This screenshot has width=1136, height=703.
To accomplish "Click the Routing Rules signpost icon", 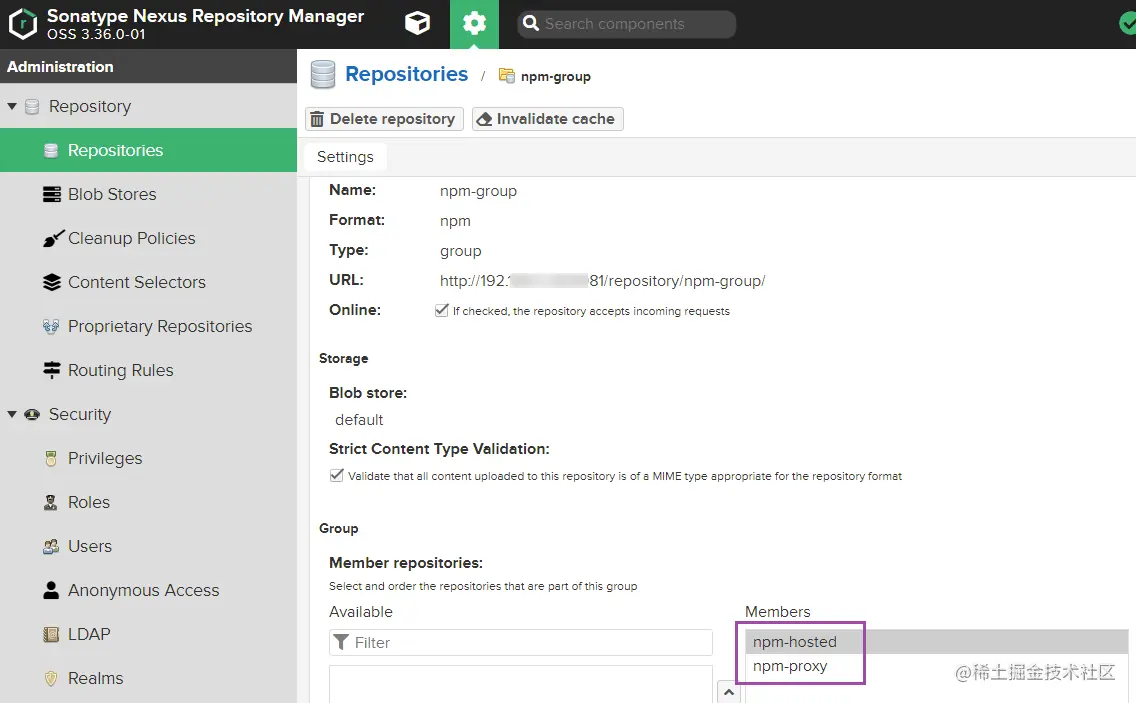I will 51,370.
